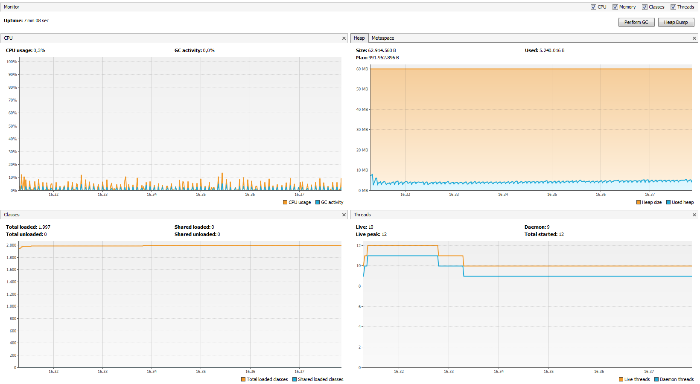700x384 pixels.
Task: Click the Shared unloaded classes count
Action: (x=197, y=234)
